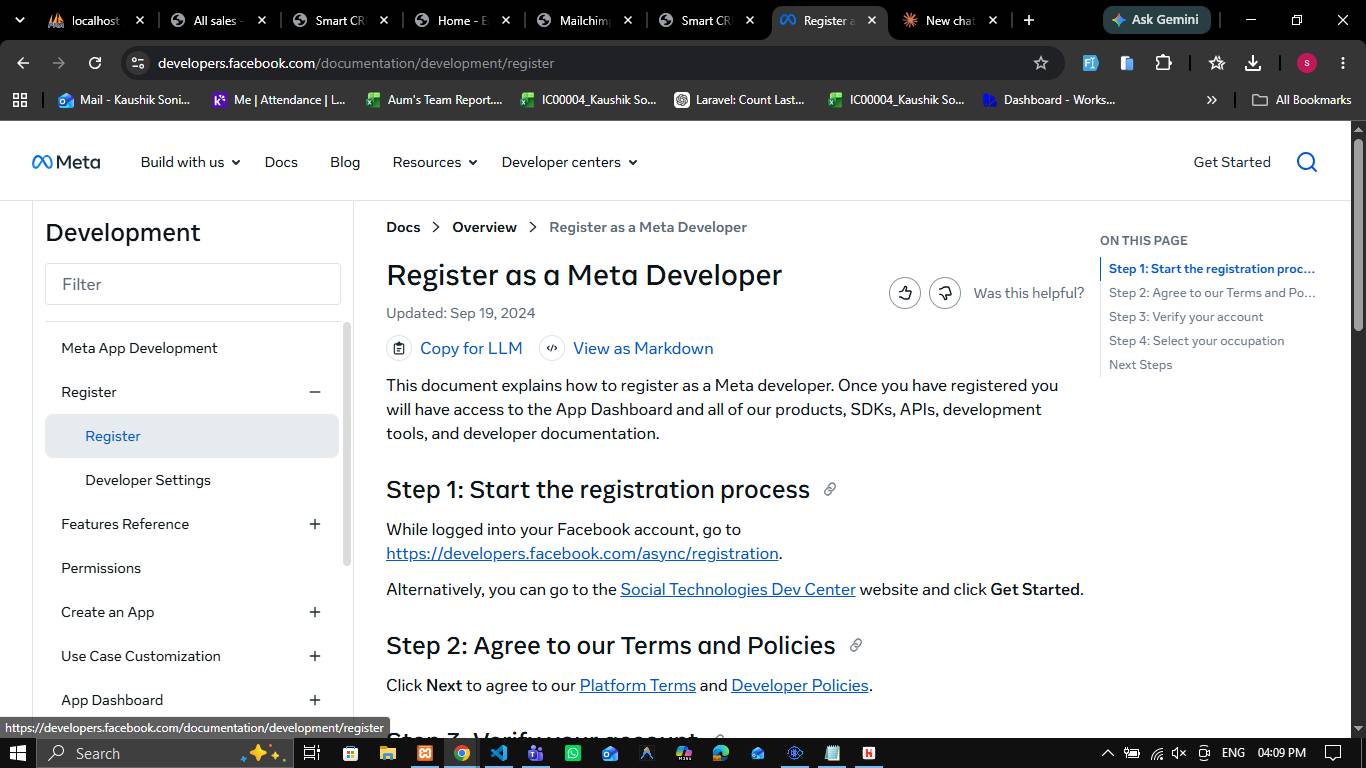Focus the sidebar Filter input field

coord(193,284)
